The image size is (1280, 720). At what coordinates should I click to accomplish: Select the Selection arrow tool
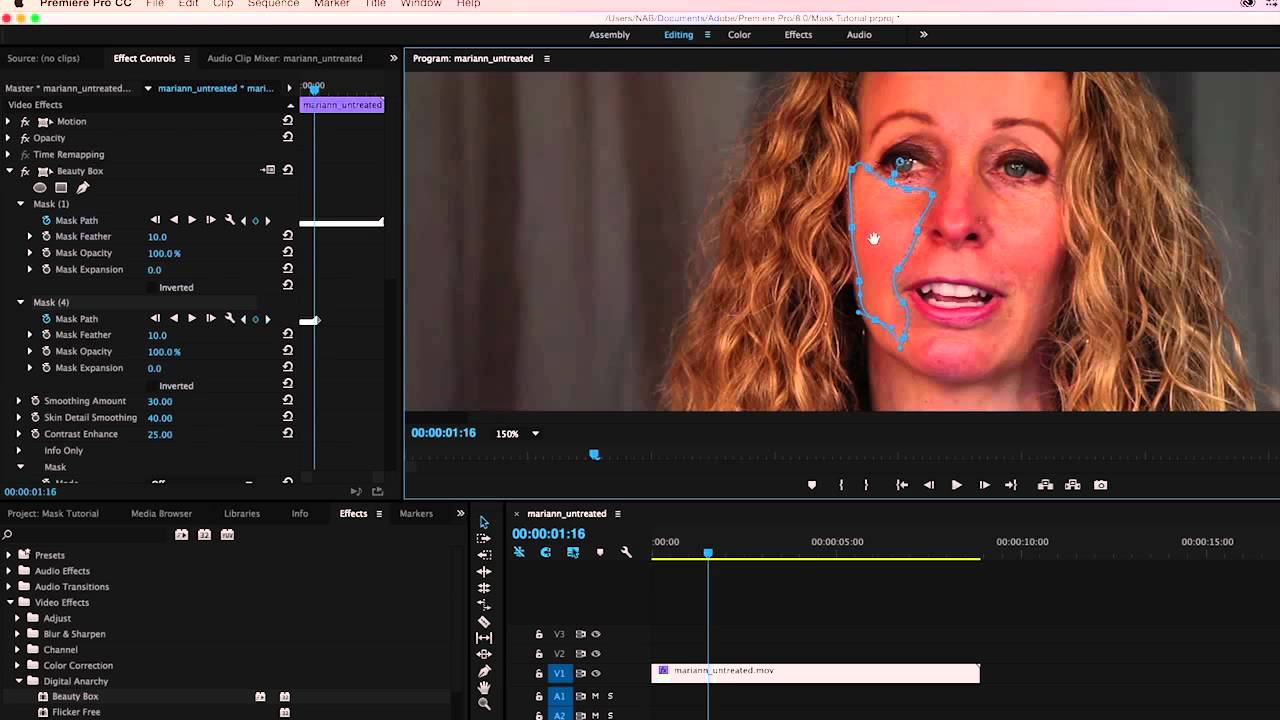(x=484, y=522)
